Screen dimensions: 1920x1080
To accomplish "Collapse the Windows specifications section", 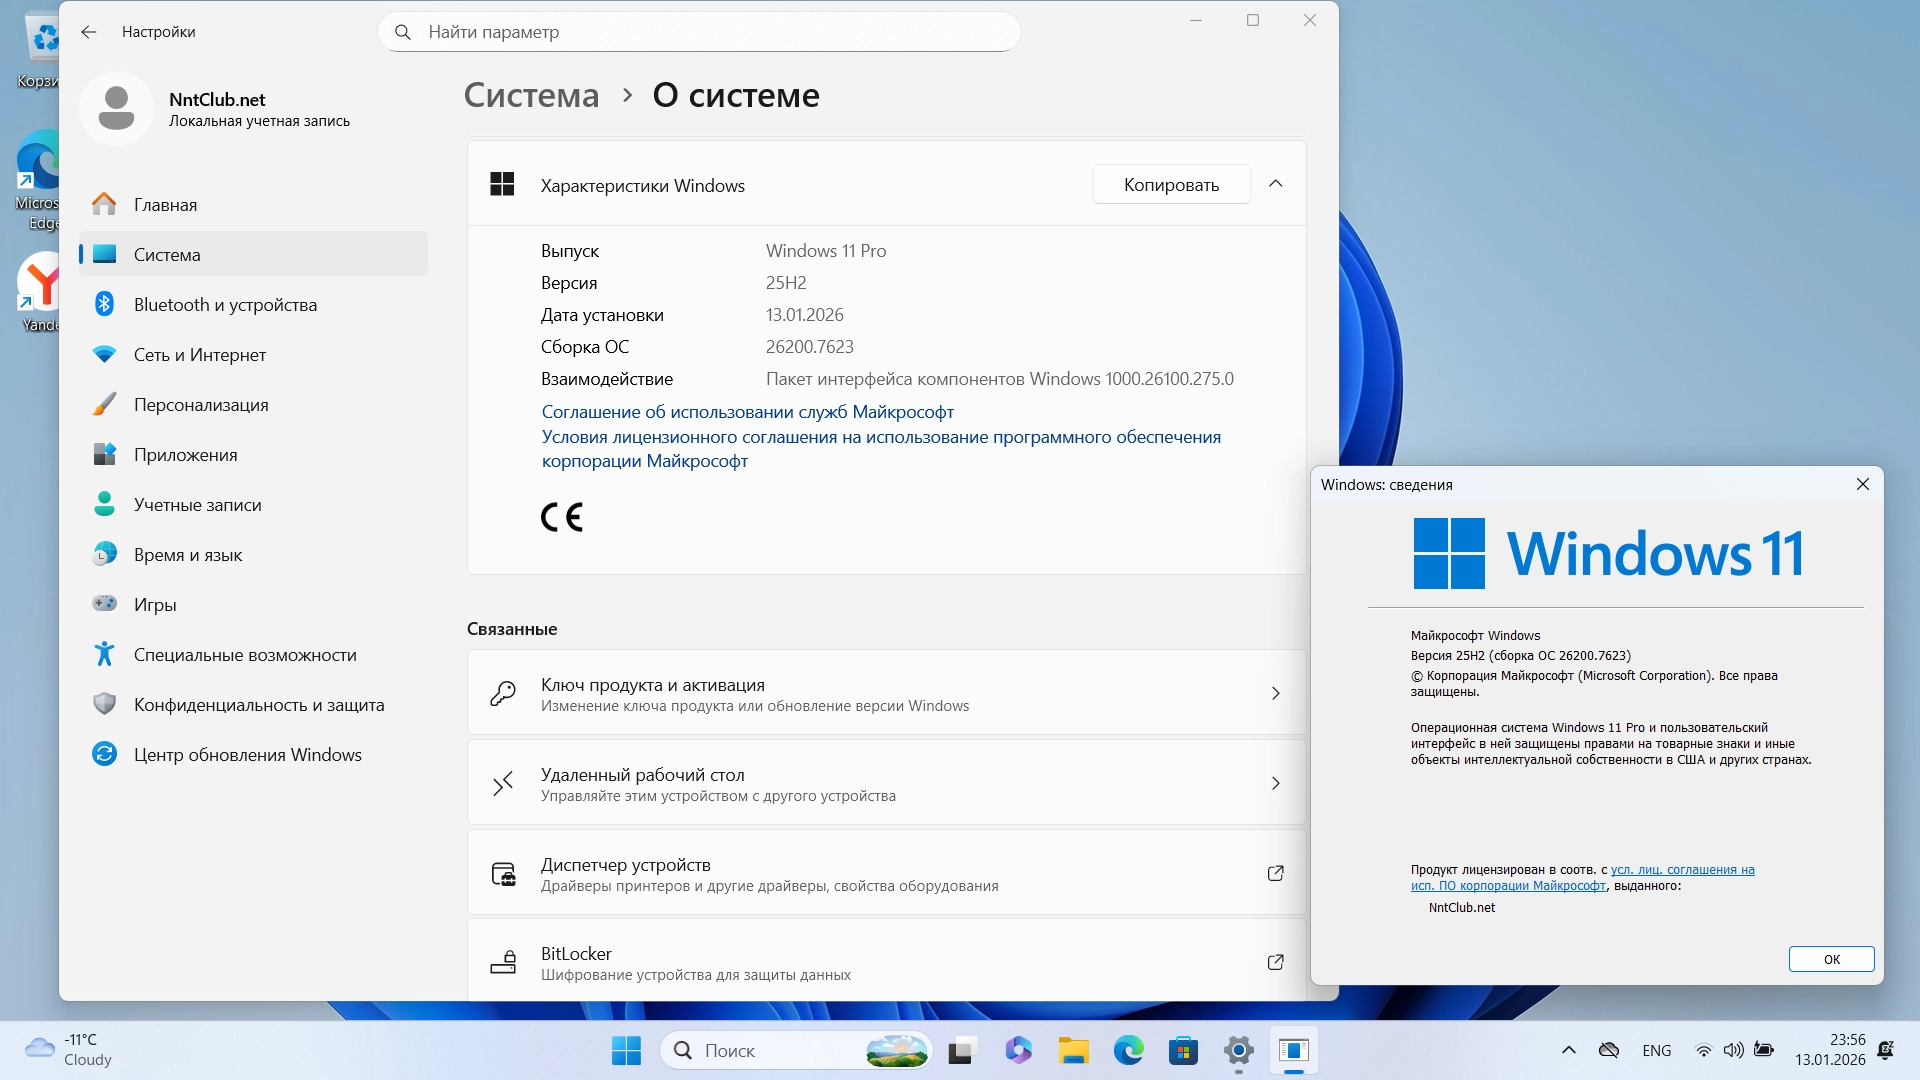I will click(x=1275, y=184).
